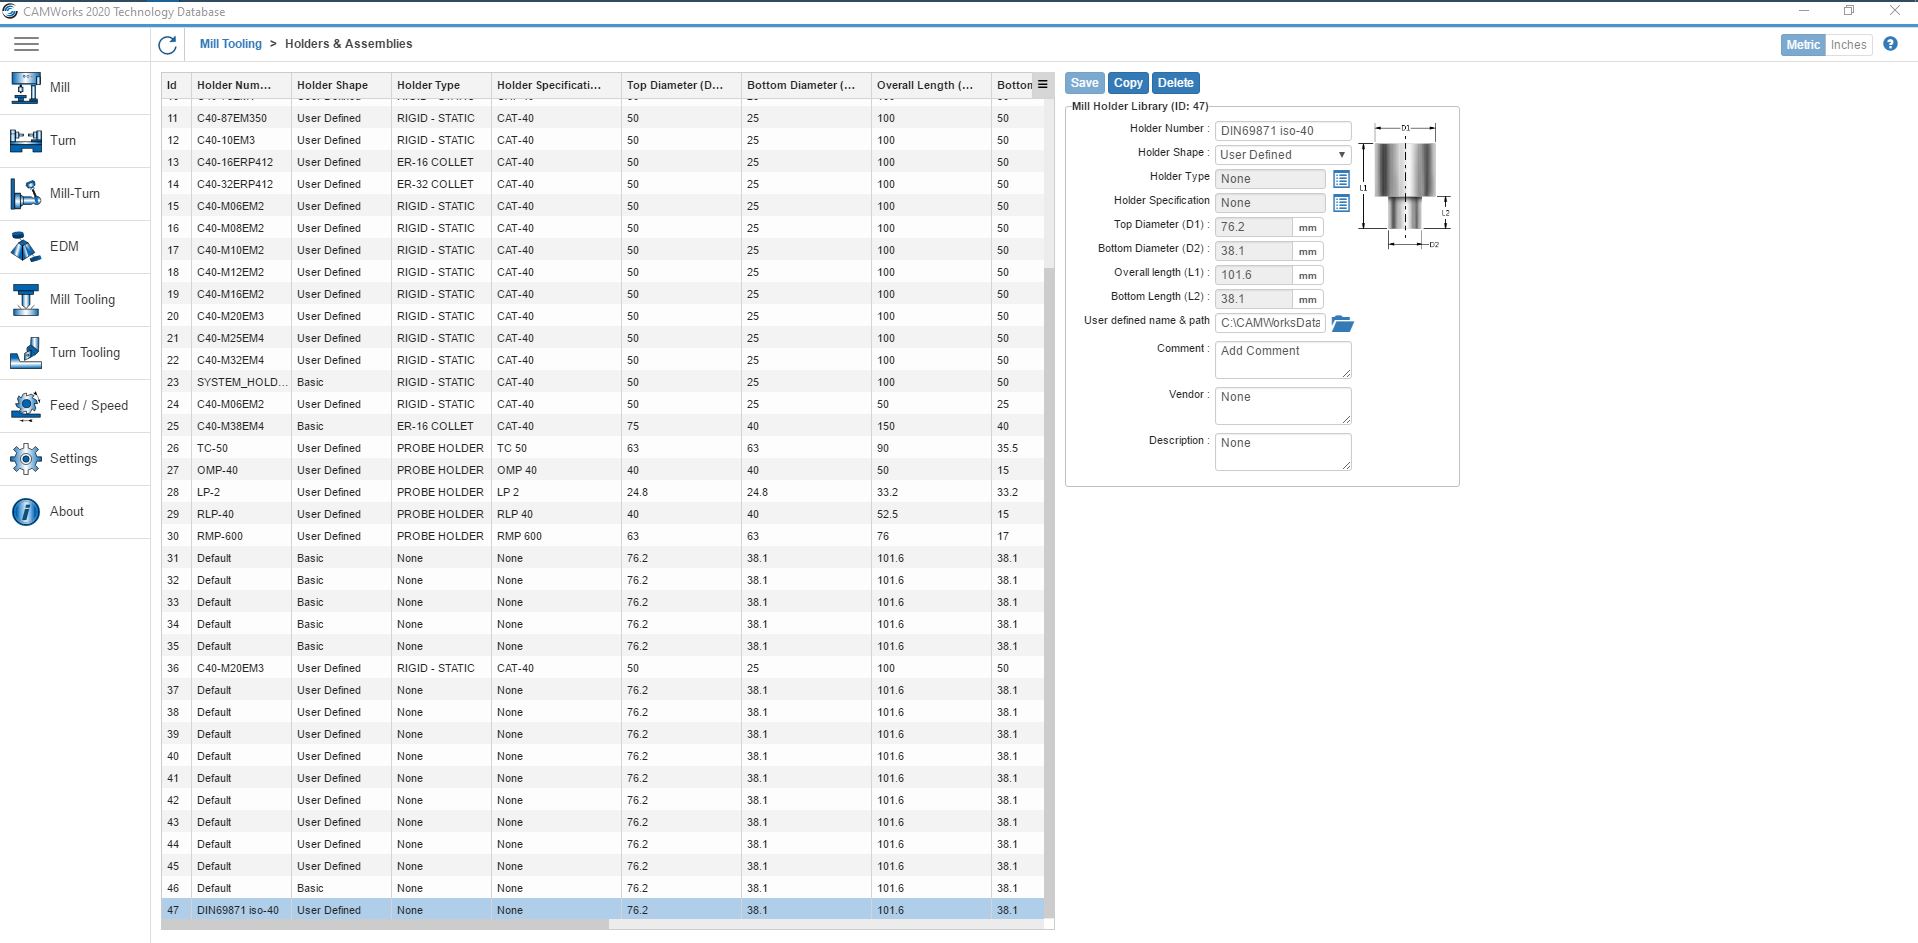The width and height of the screenshot is (1918, 943).
Task: Select the RLP-40 probe holder row
Action: coord(602,514)
